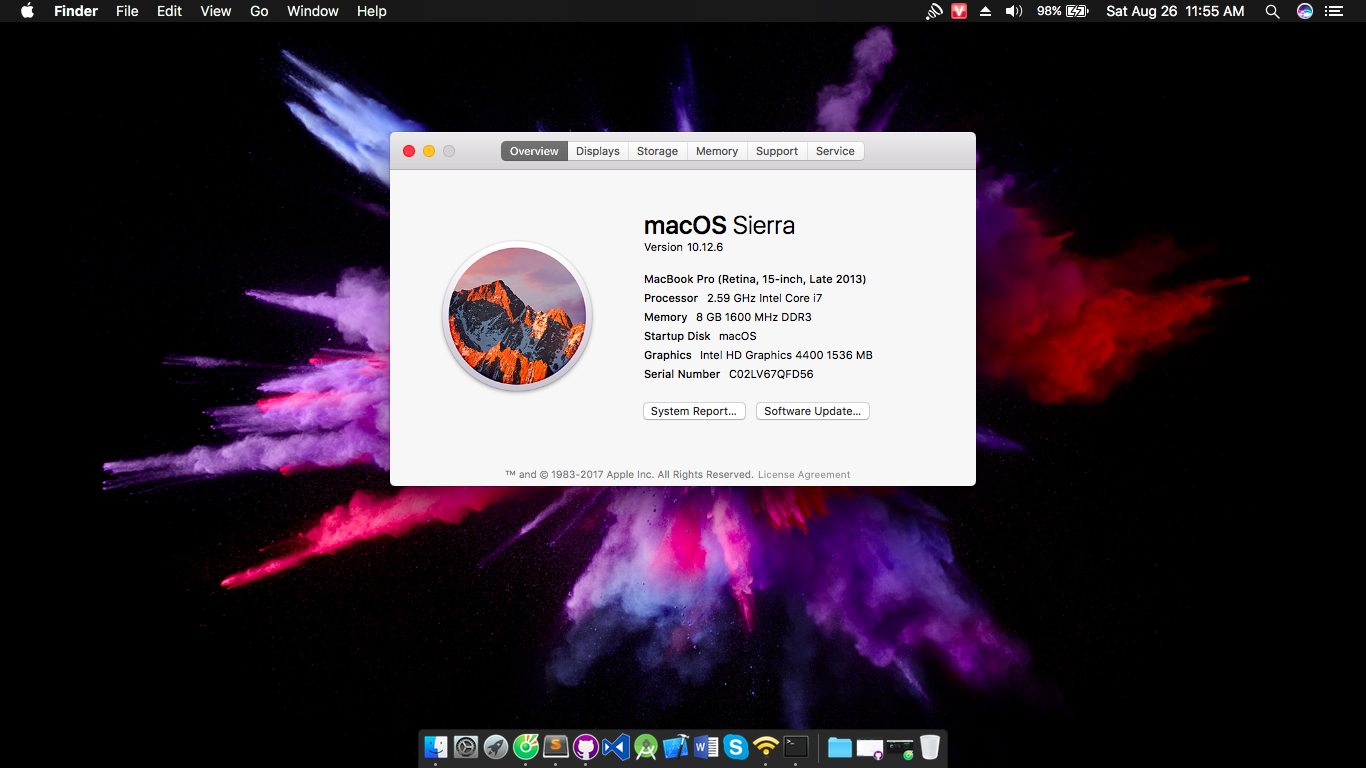Click the network signal menu bar icon

point(934,11)
